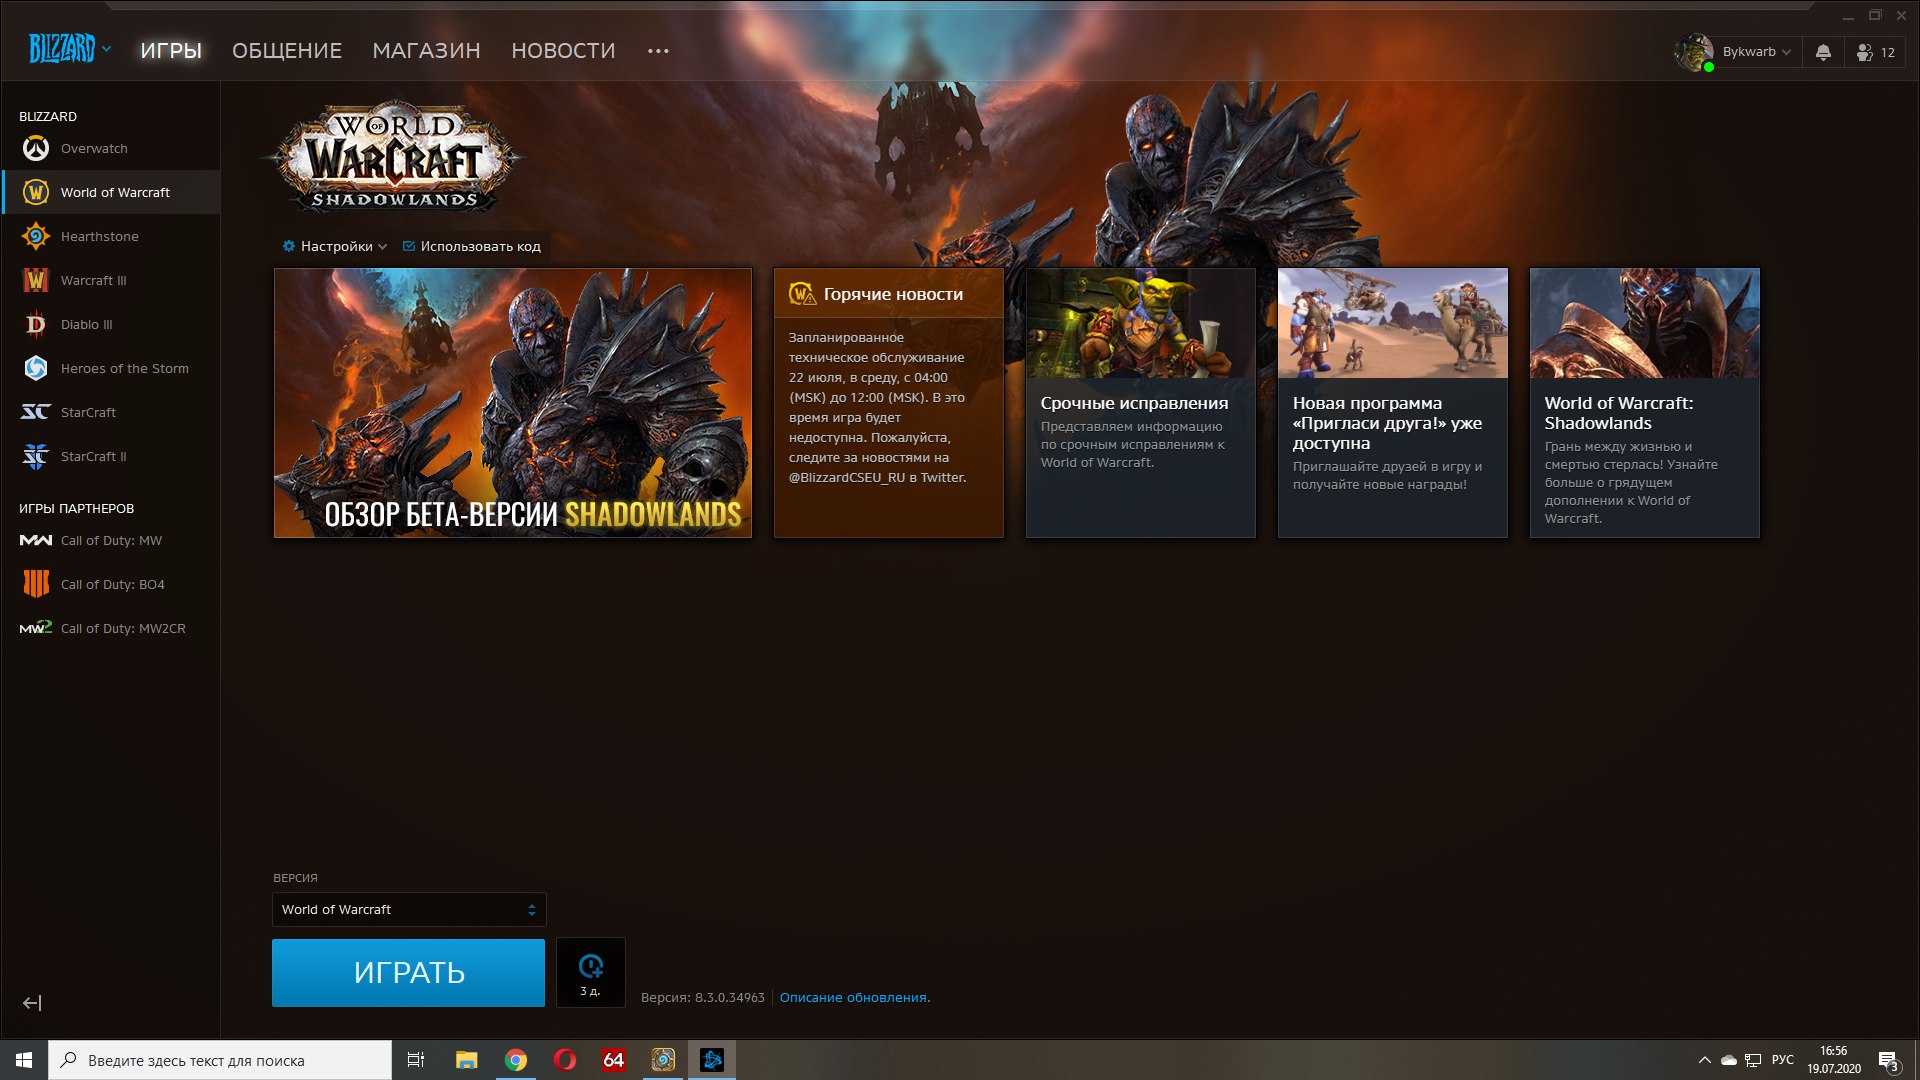Open the Windows Start menu

tap(24, 1060)
